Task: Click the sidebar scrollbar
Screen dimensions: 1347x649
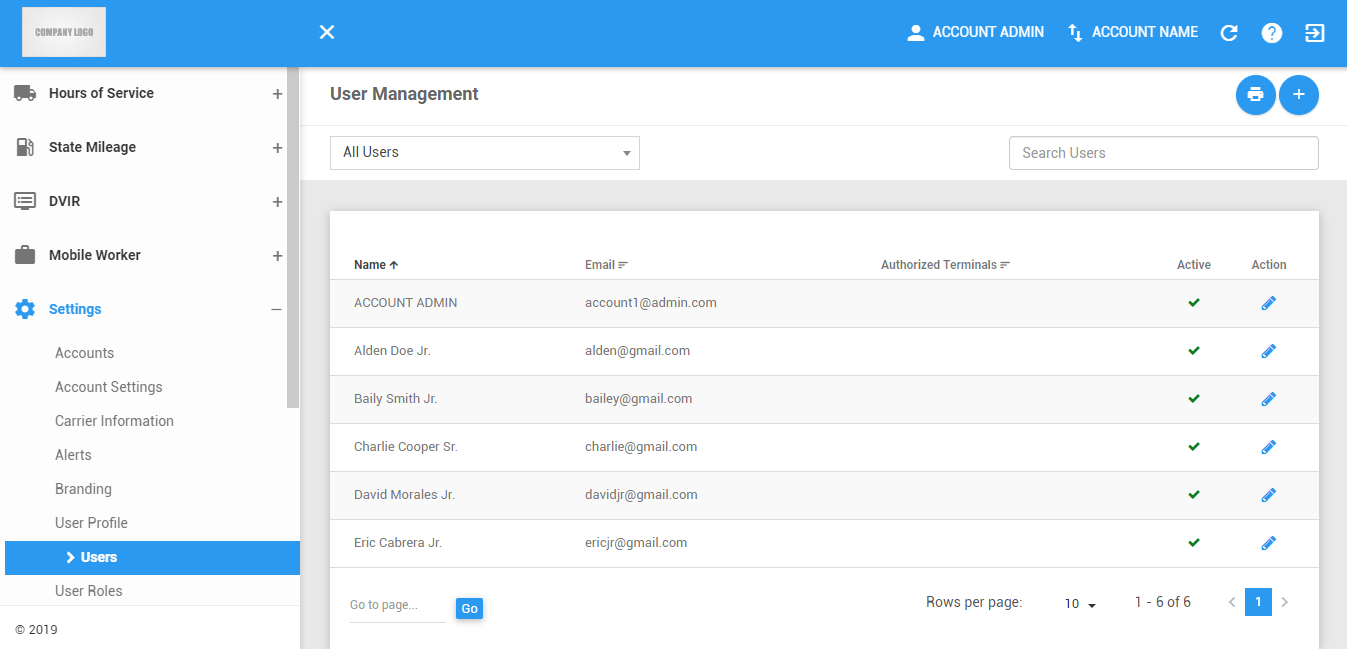Action: pyautogui.click(x=293, y=237)
